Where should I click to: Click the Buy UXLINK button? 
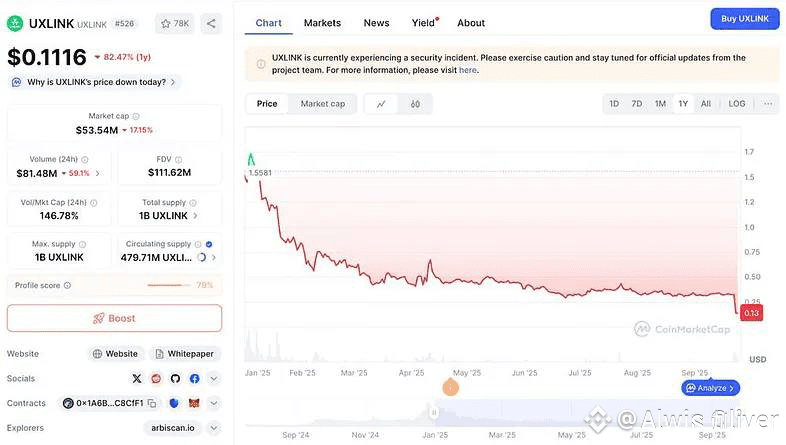click(x=744, y=19)
